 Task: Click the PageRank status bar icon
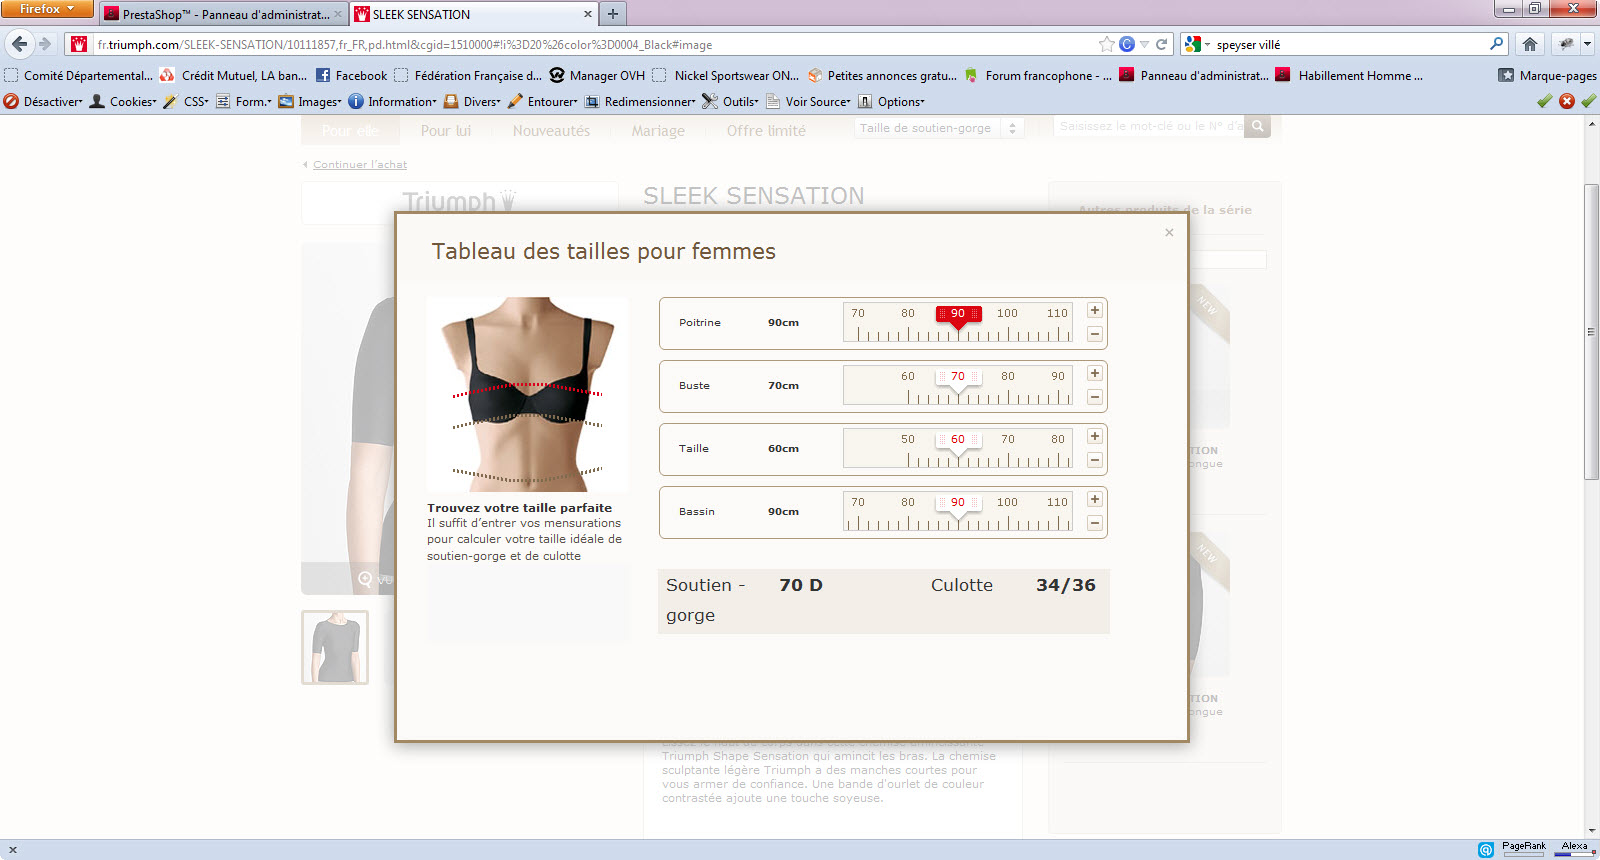click(x=1524, y=848)
